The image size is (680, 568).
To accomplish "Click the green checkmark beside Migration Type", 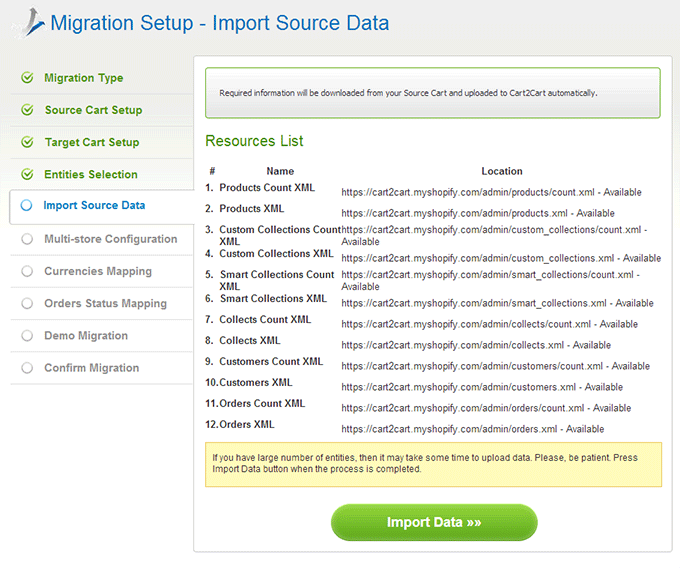I will click(x=27, y=78).
